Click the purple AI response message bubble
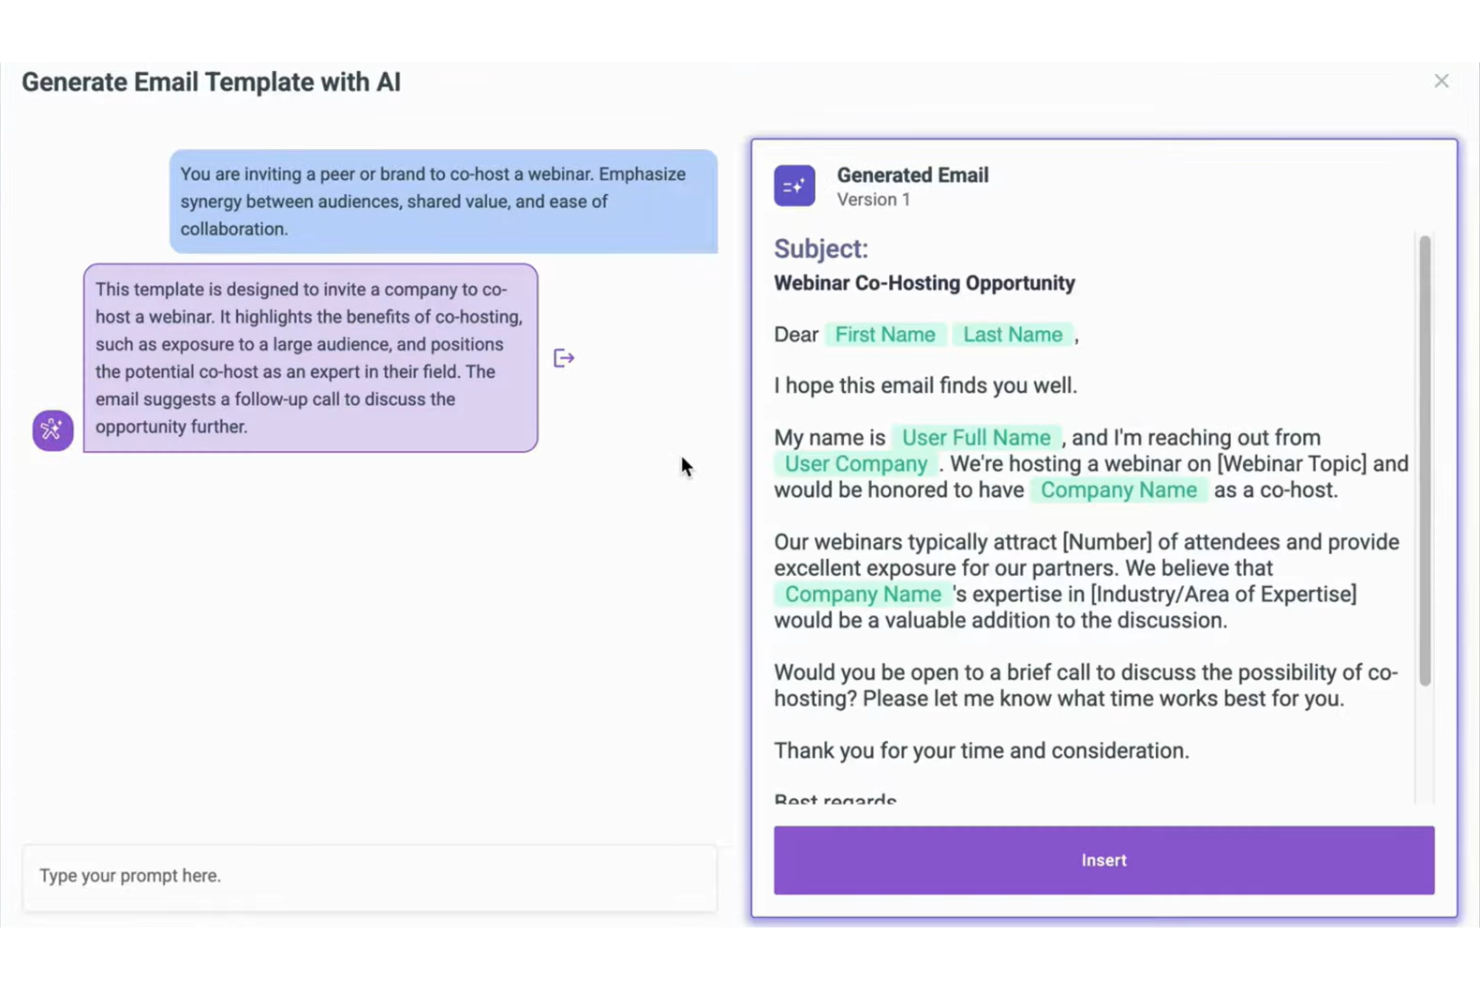1480x987 pixels. click(x=311, y=358)
